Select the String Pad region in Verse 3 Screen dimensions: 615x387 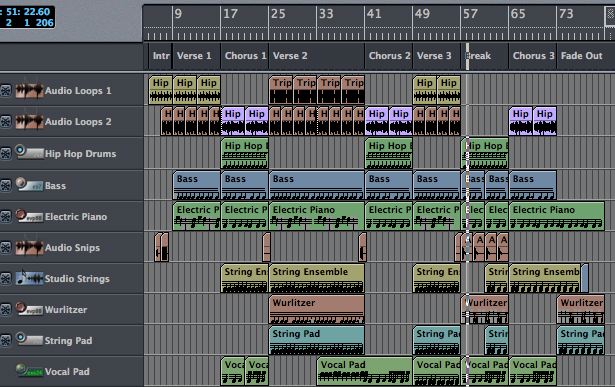437,340
